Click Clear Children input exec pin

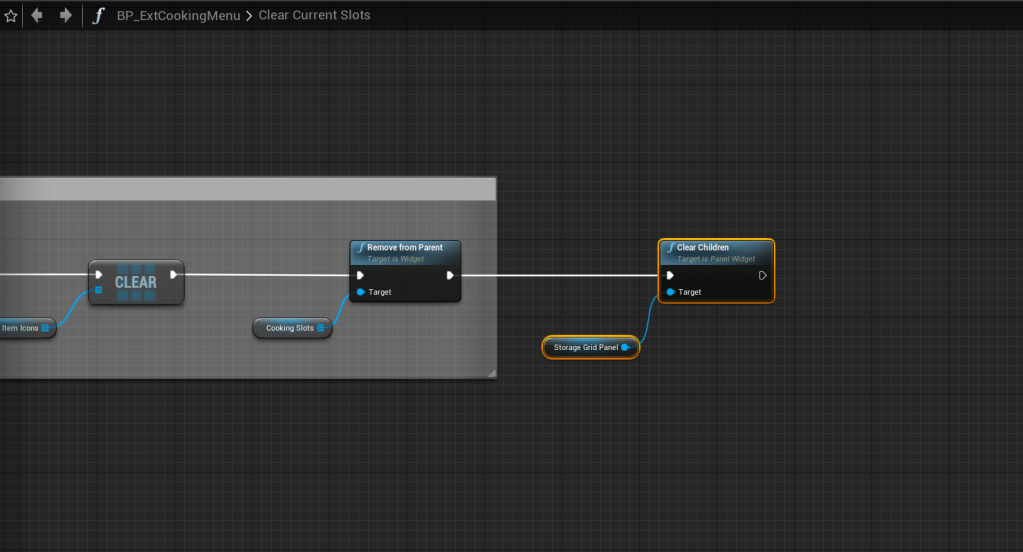(670, 275)
